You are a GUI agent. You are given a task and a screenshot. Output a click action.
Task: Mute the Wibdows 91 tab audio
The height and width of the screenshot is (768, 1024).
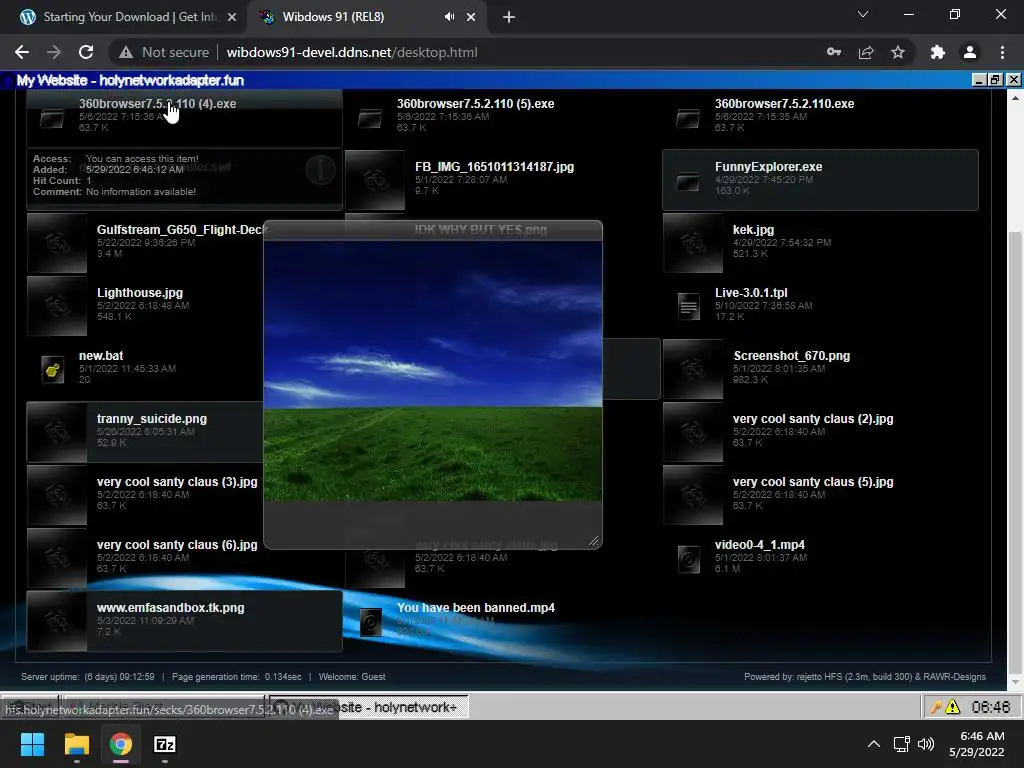pyautogui.click(x=449, y=17)
